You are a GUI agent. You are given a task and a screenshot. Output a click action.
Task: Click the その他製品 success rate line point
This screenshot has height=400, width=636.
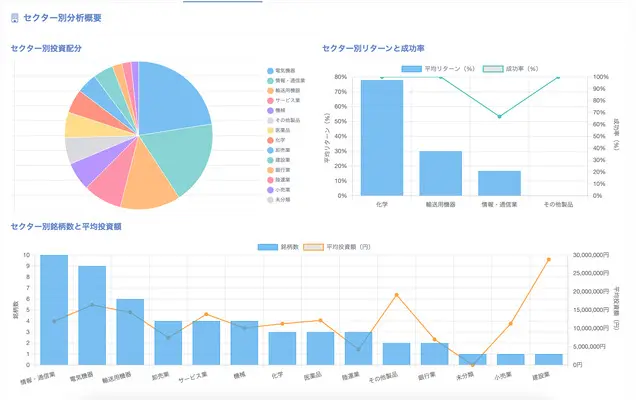[x=558, y=77]
